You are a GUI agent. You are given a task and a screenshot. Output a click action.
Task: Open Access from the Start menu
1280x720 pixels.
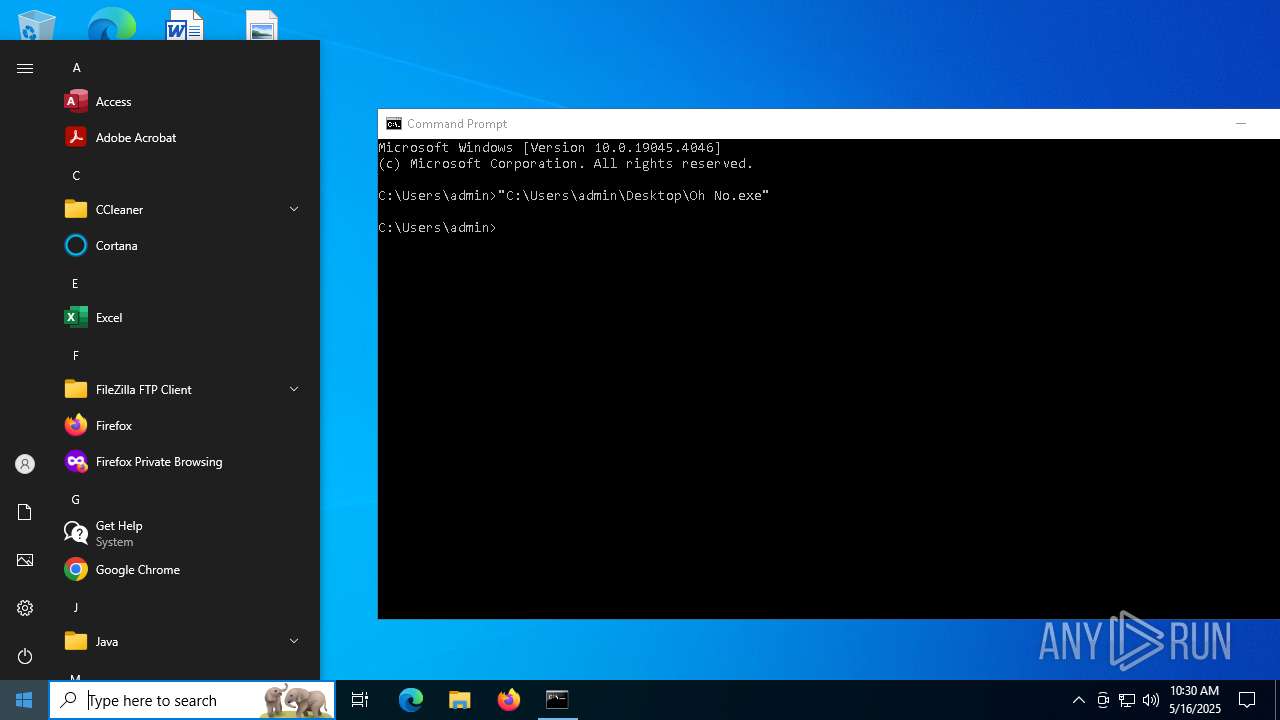(x=180, y=101)
